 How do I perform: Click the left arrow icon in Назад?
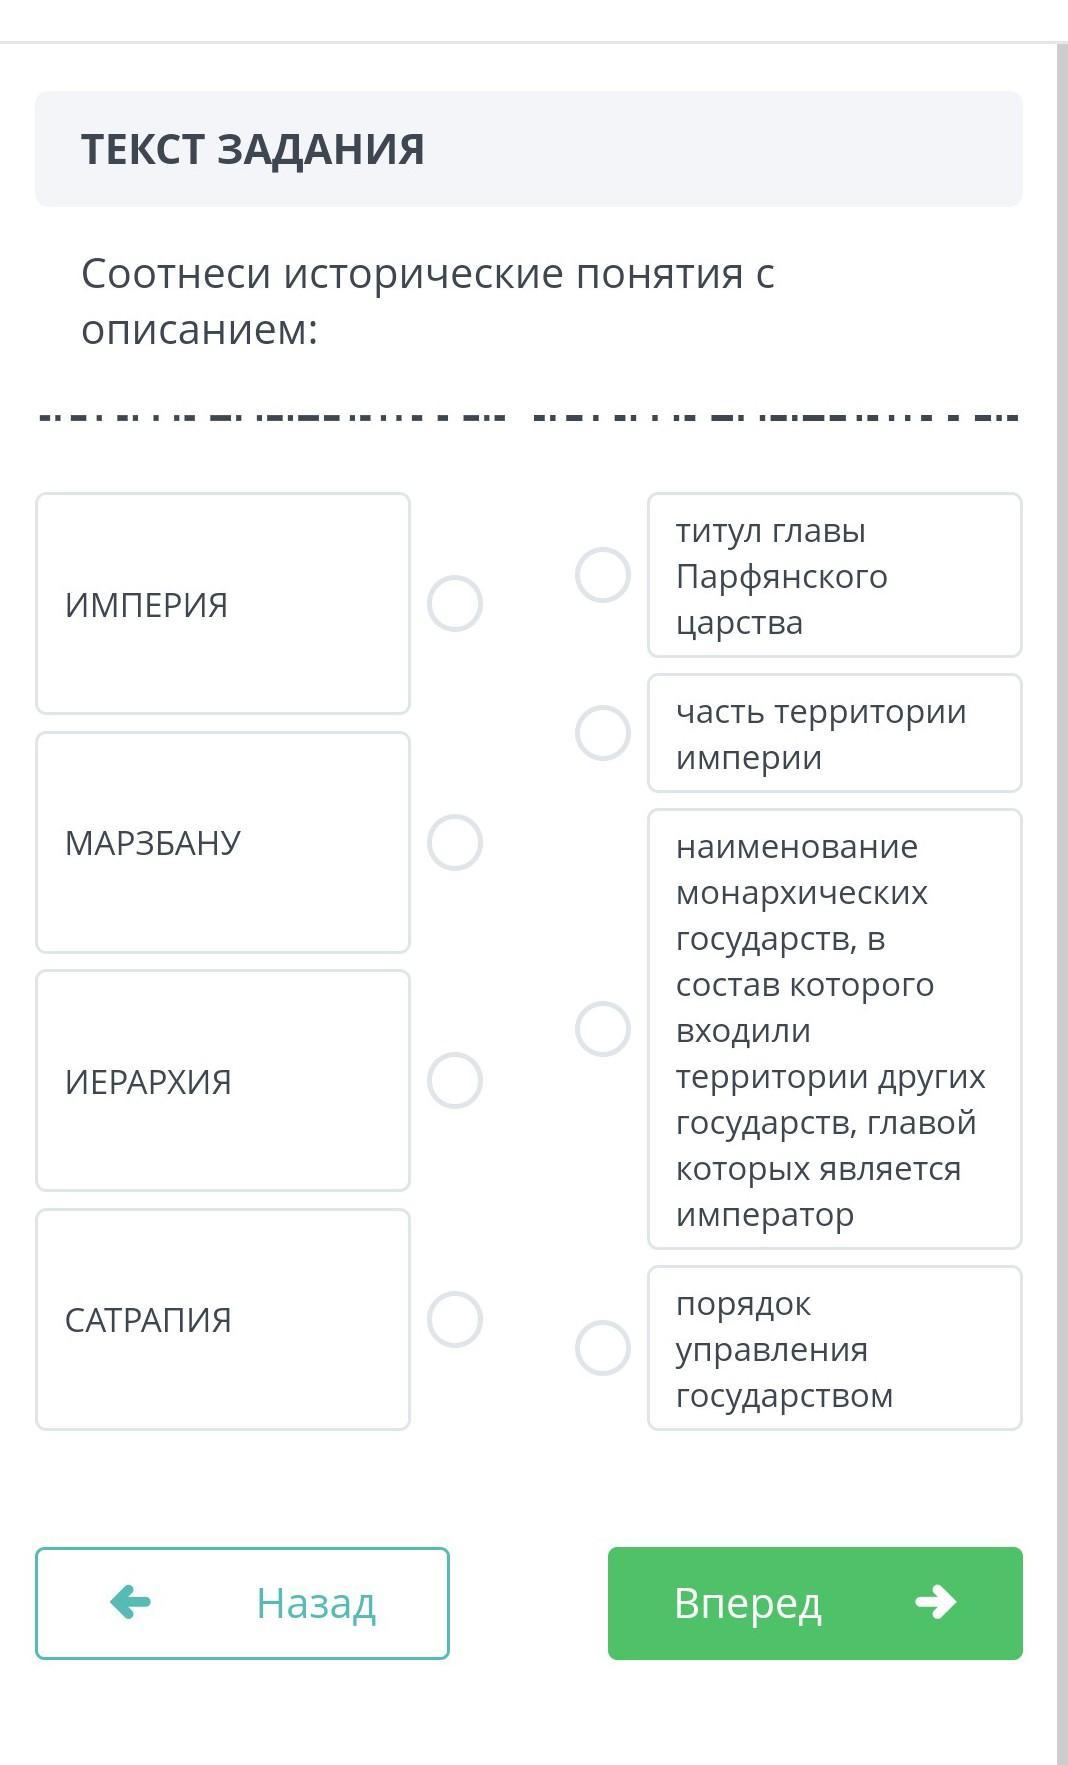click(x=130, y=1602)
